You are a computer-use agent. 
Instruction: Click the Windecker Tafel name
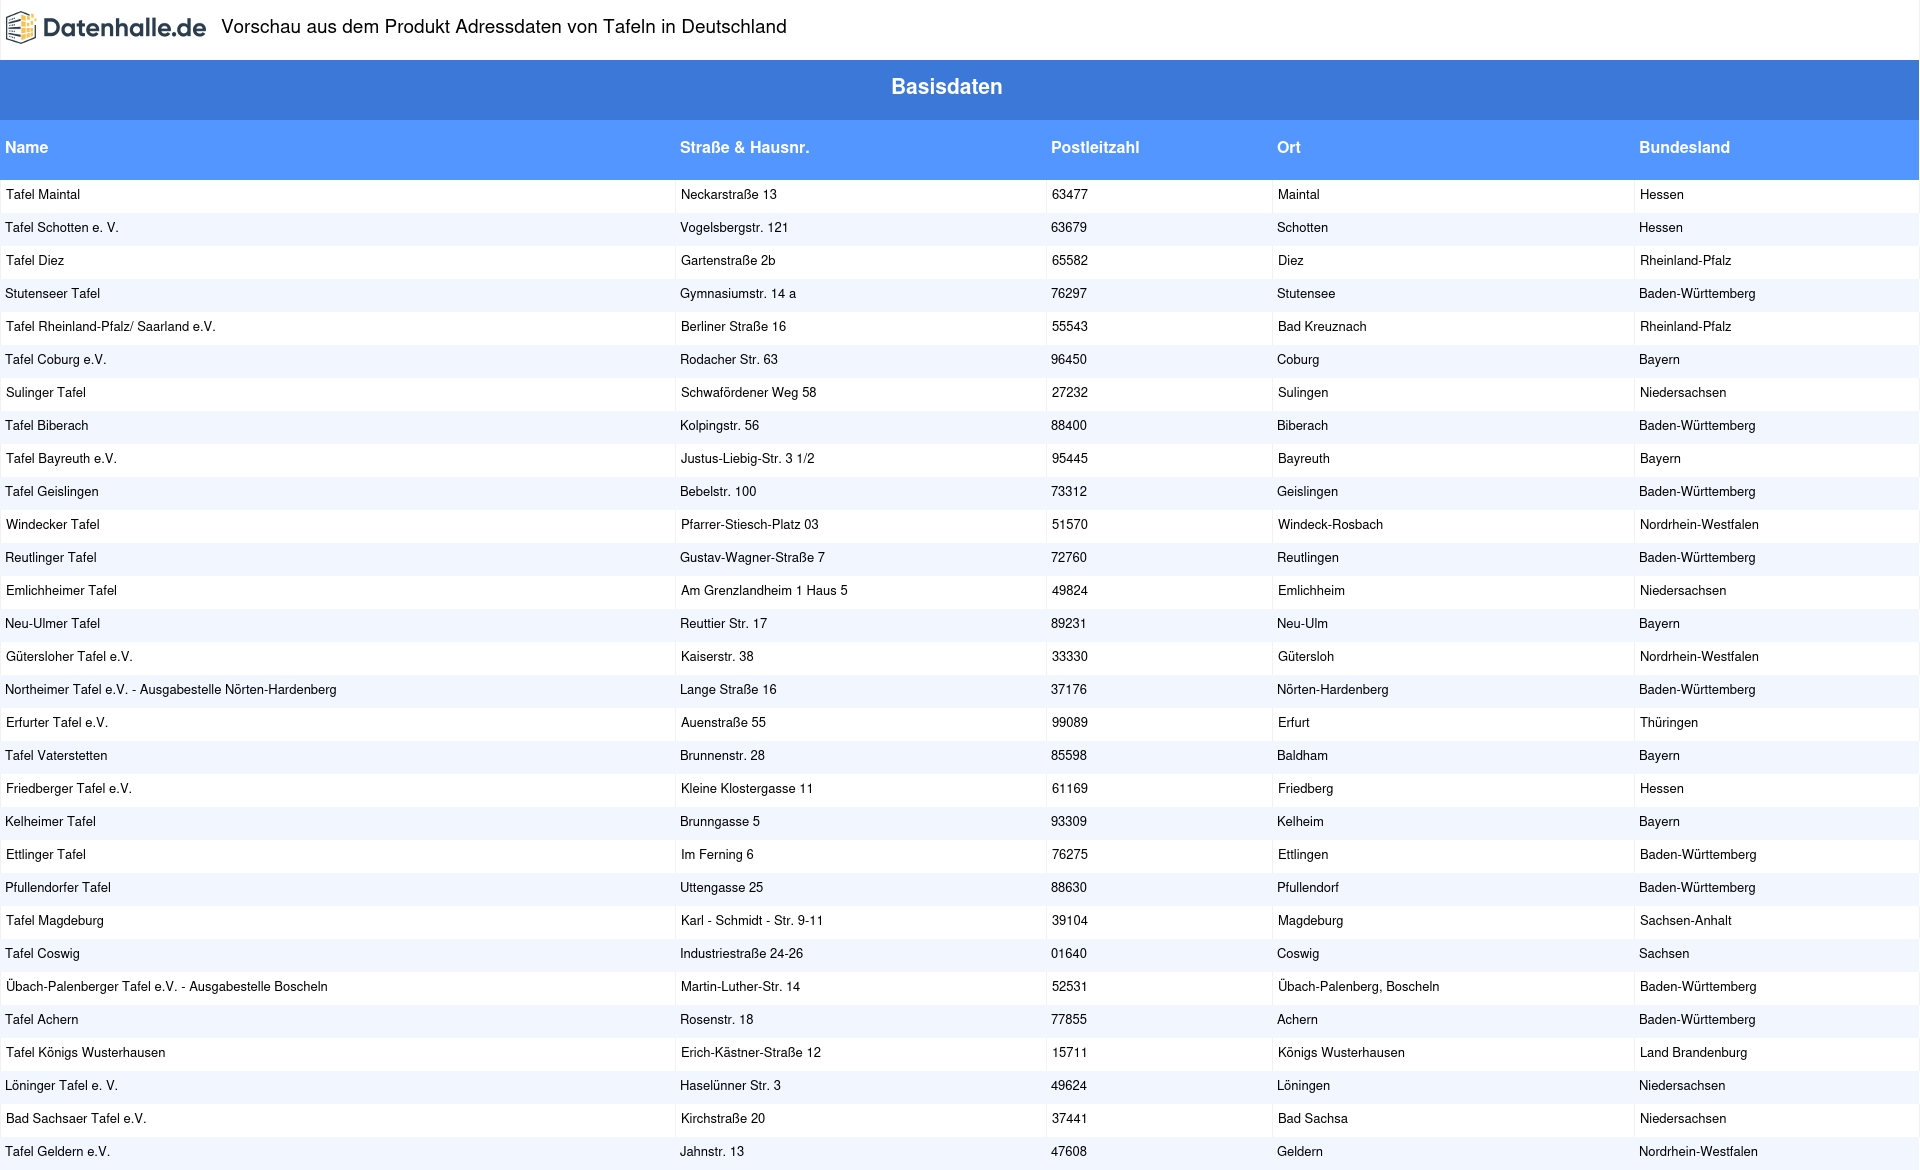click(x=53, y=525)
